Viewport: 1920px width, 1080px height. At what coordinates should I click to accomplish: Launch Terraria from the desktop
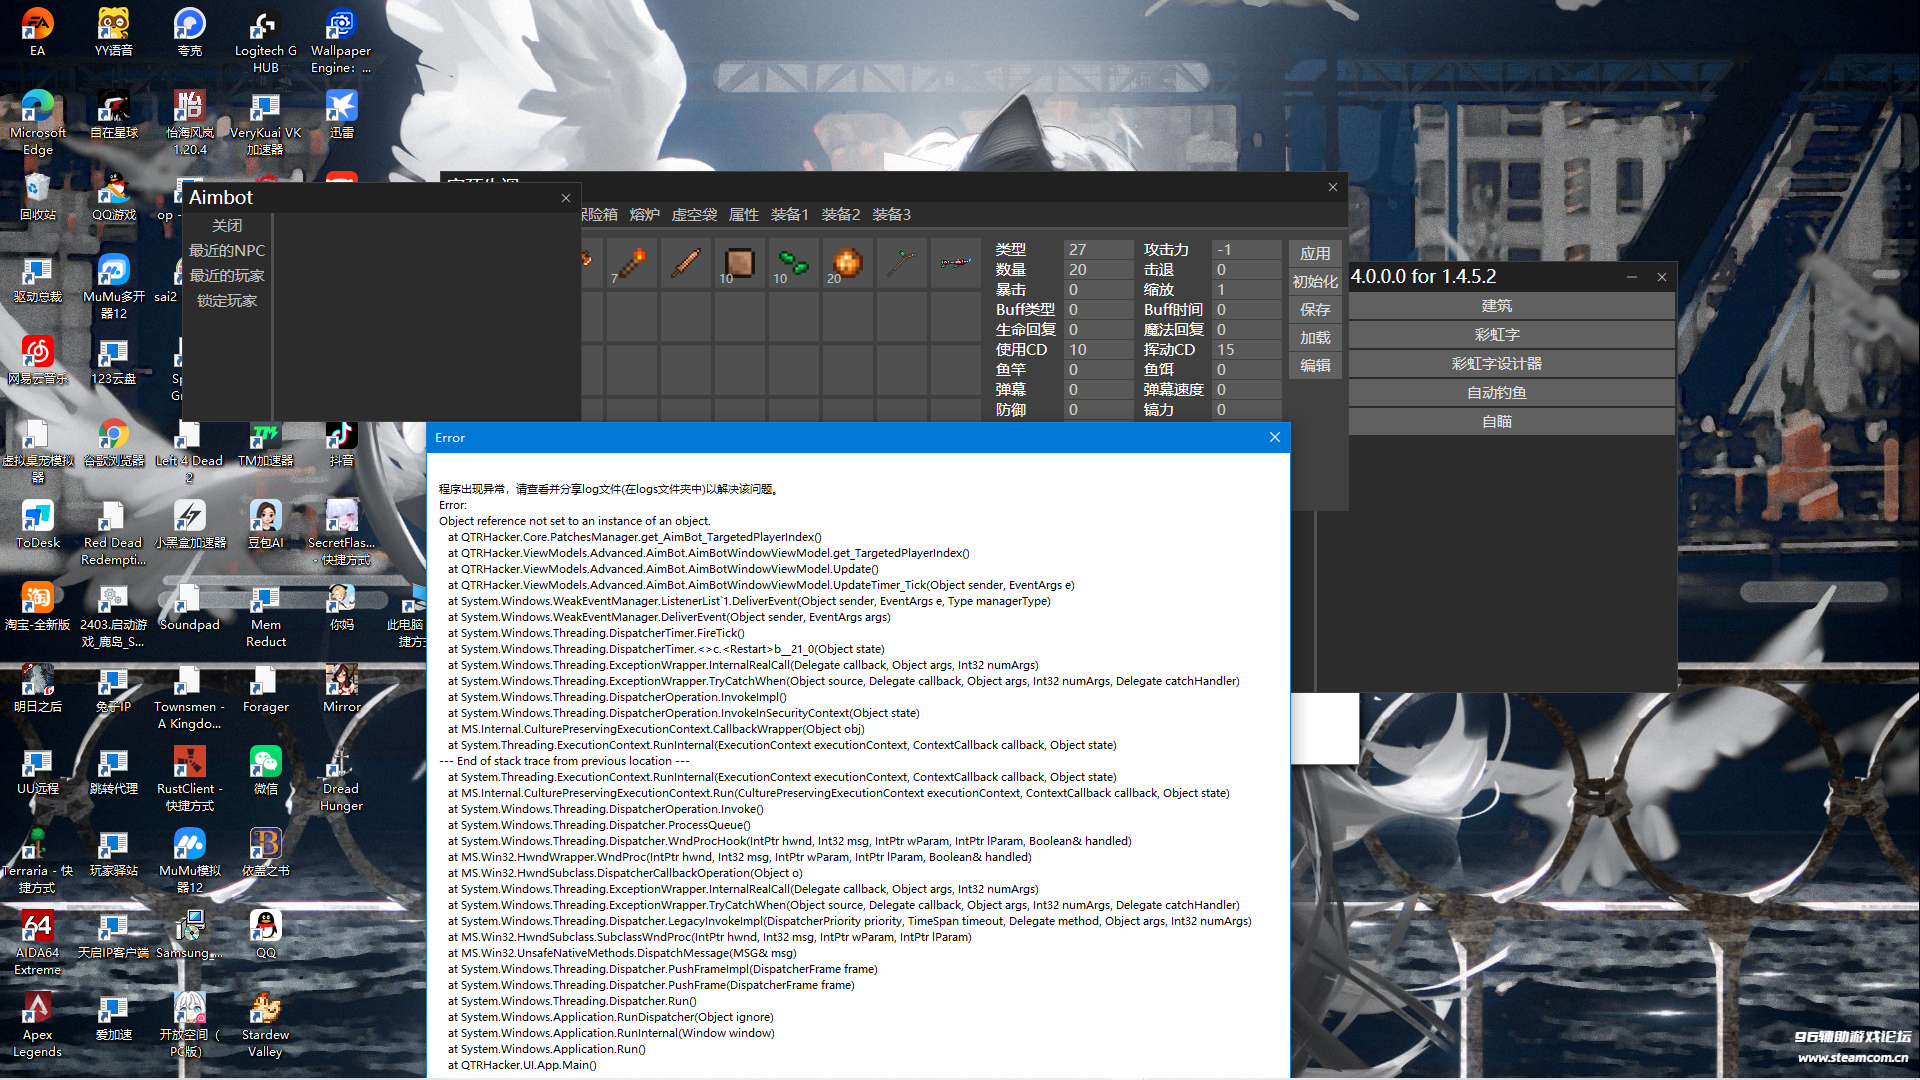point(37,845)
